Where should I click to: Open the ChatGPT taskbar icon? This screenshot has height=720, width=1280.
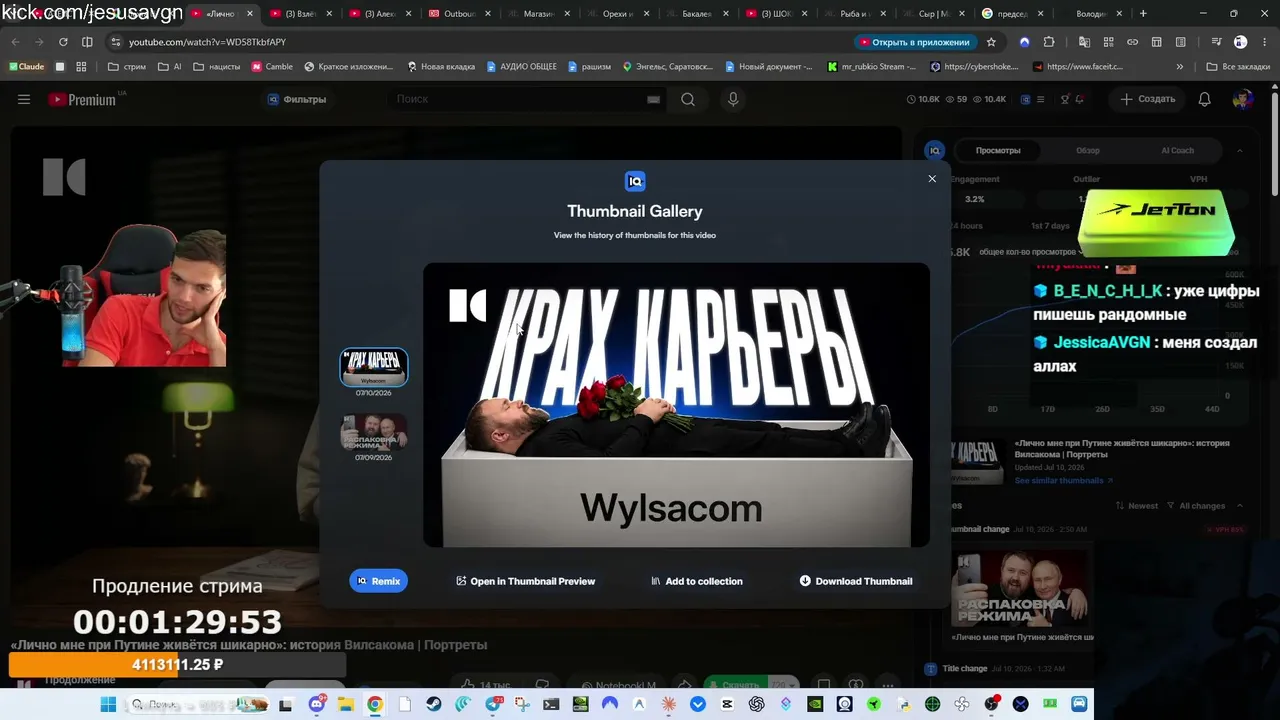click(x=757, y=704)
